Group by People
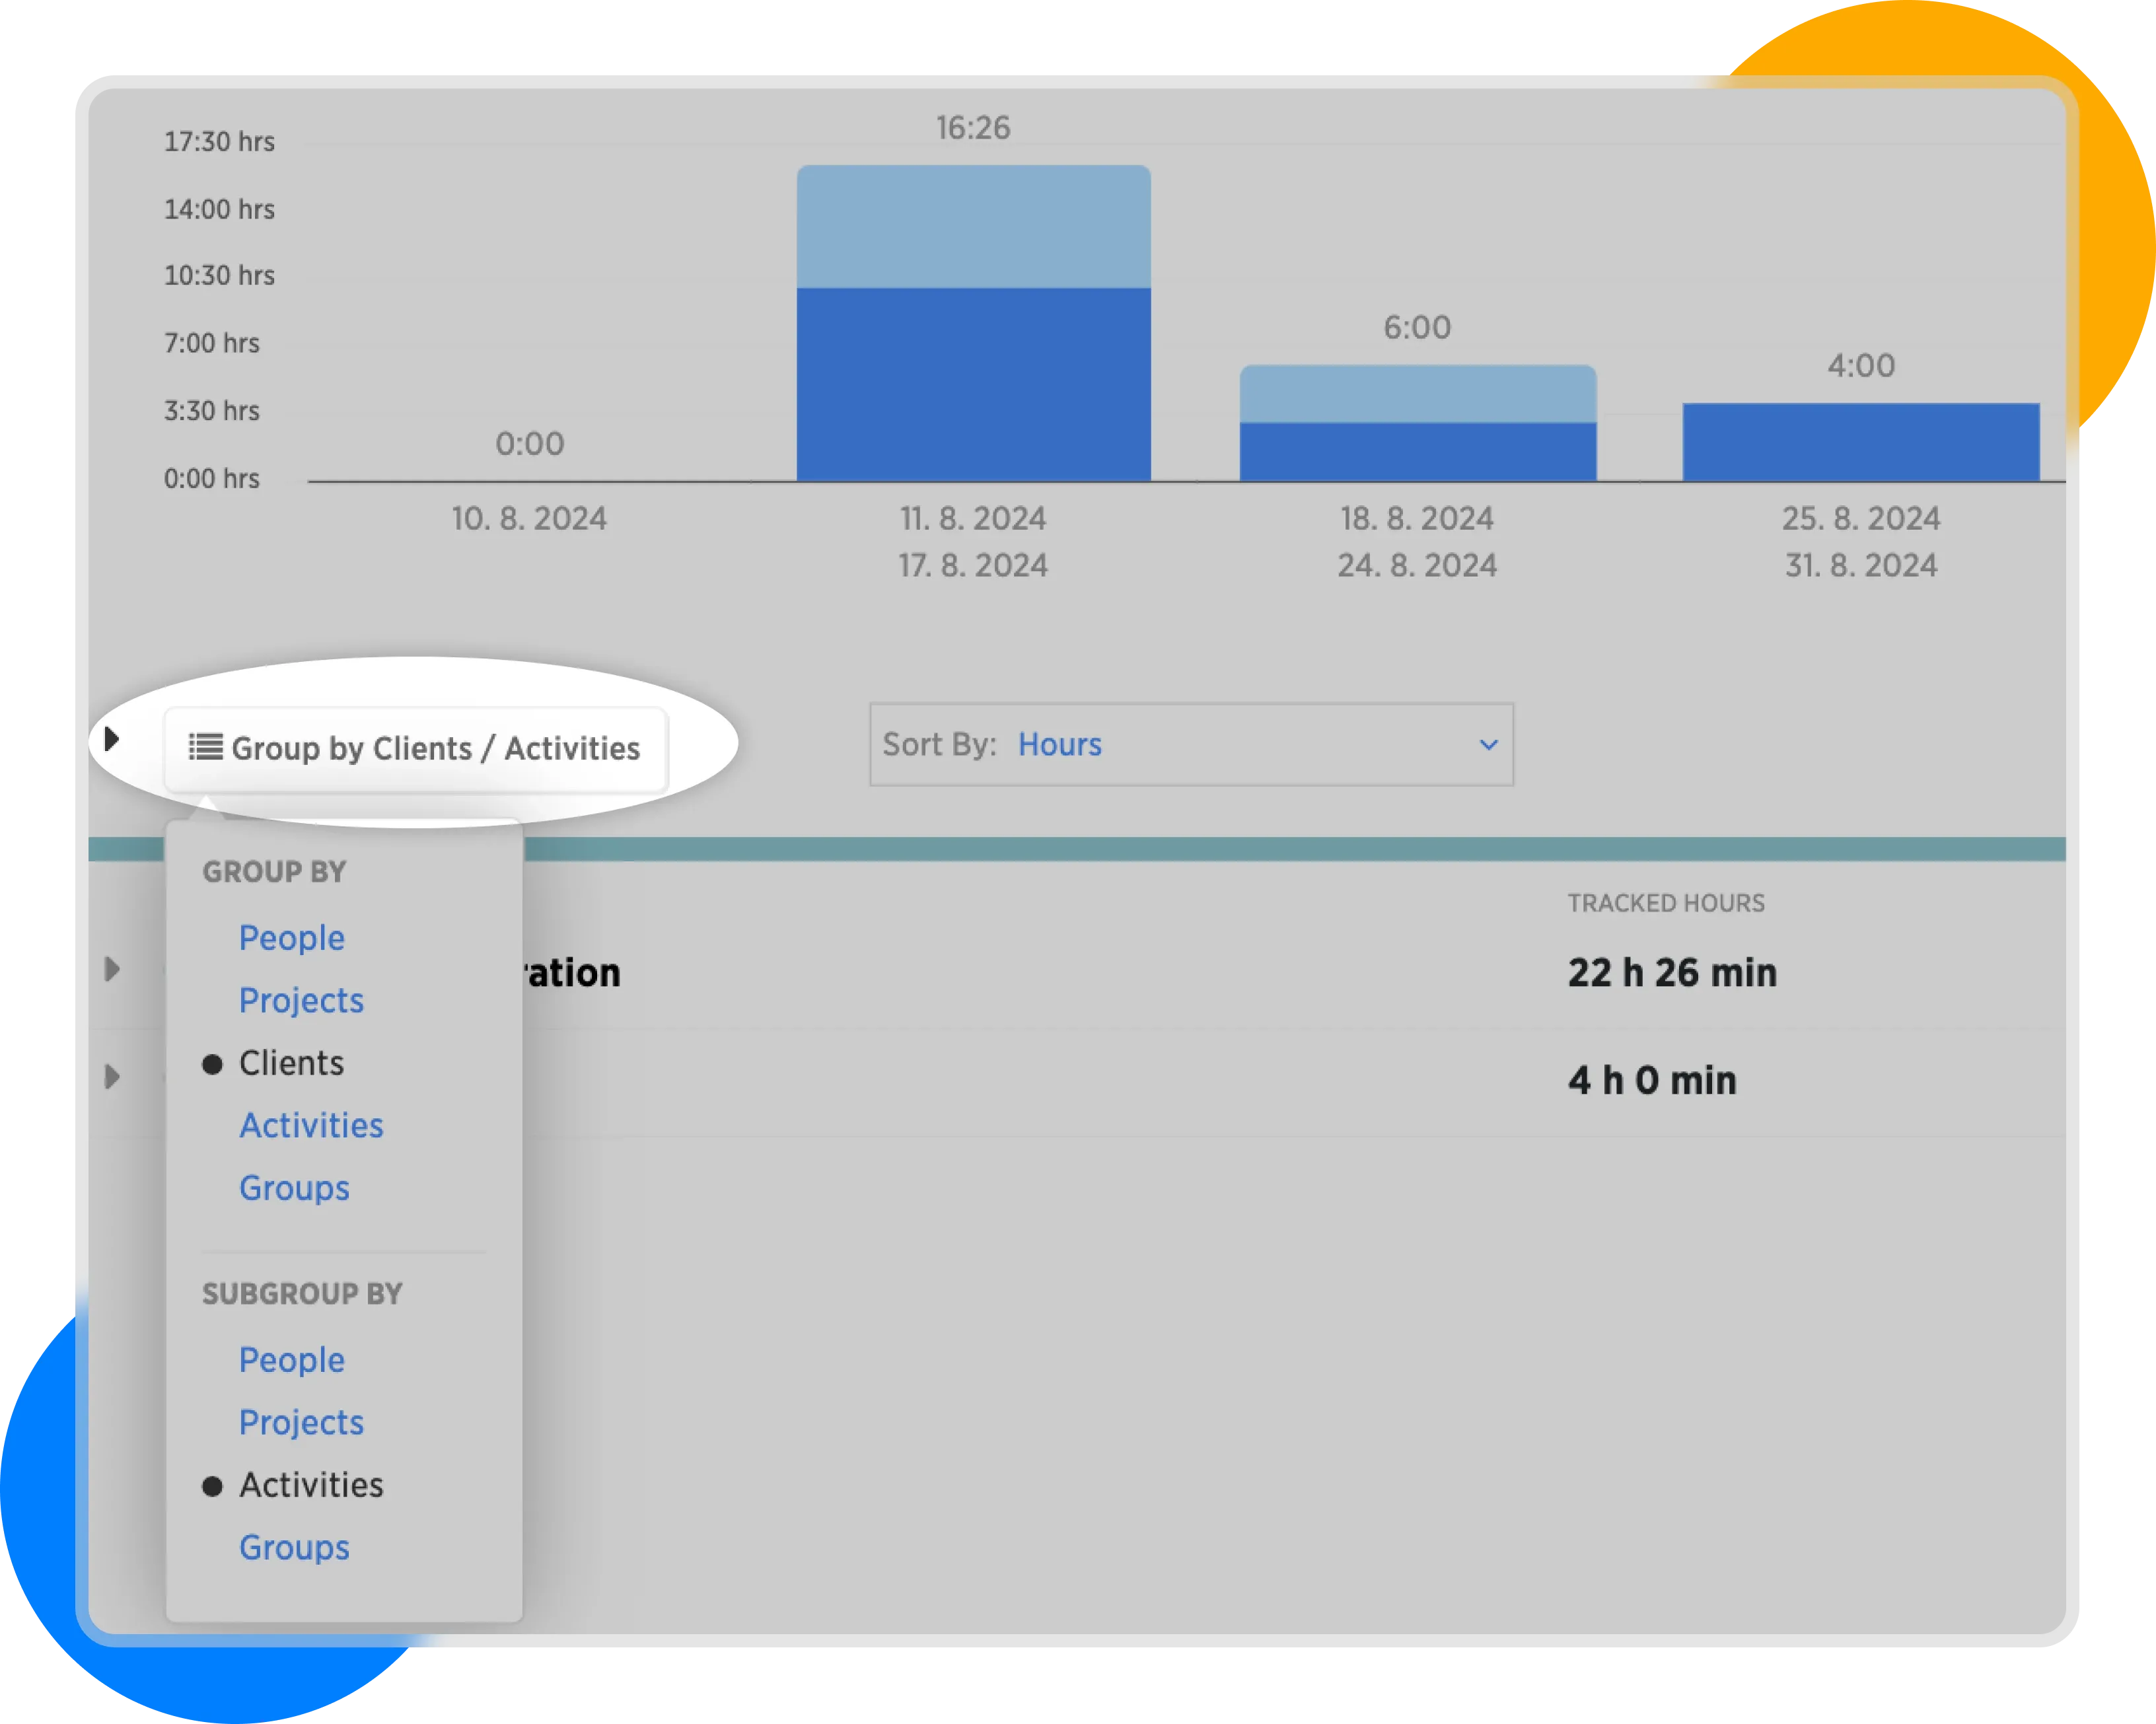The image size is (2156, 1724). (291, 938)
